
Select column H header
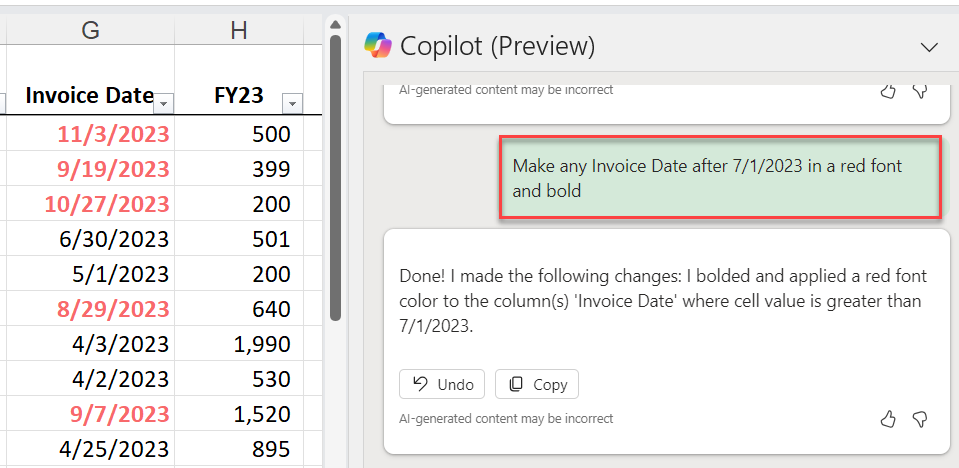pyautogui.click(x=239, y=29)
